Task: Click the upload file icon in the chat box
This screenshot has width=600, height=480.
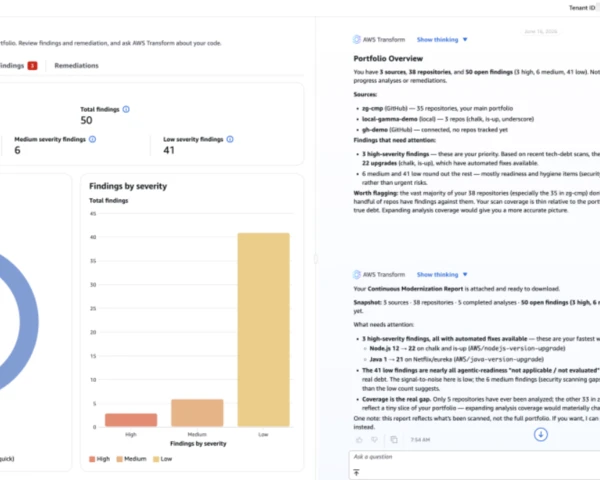Action: click(357, 473)
